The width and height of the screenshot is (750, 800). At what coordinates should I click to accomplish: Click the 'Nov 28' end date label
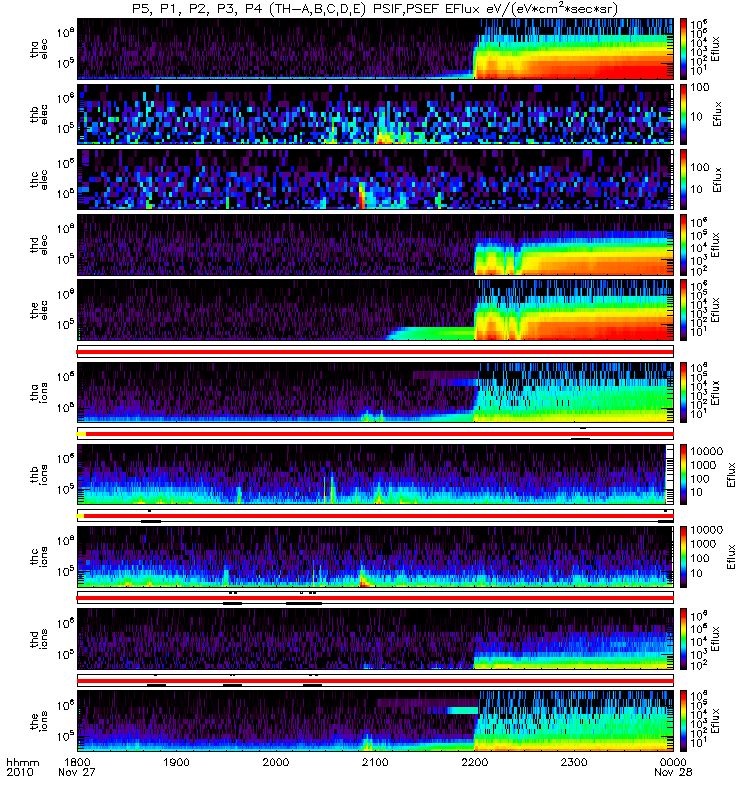673,772
